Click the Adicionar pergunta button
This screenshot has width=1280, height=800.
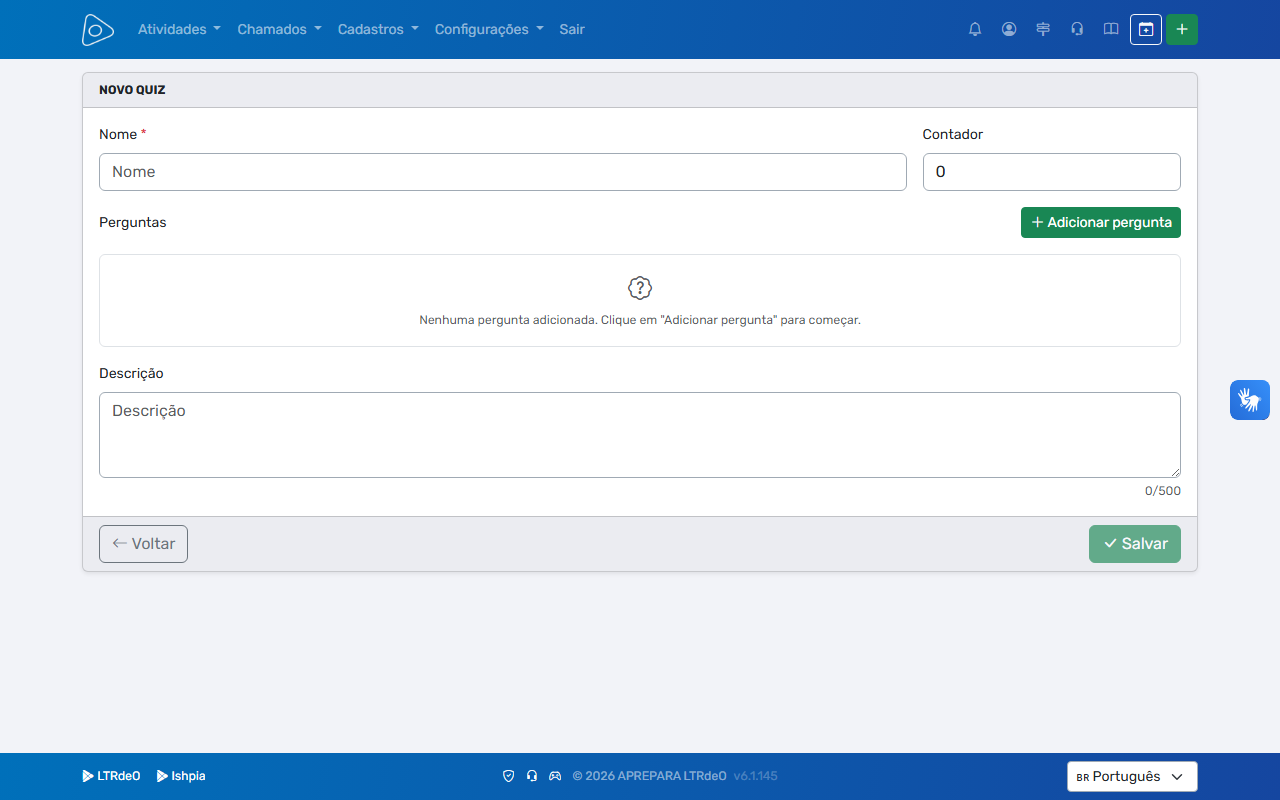[x=1101, y=222]
